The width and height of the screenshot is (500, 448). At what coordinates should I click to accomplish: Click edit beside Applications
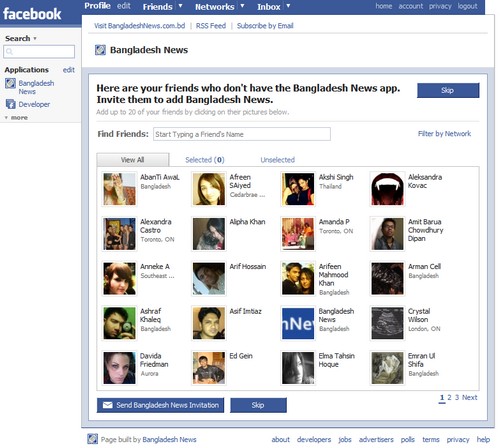69,70
